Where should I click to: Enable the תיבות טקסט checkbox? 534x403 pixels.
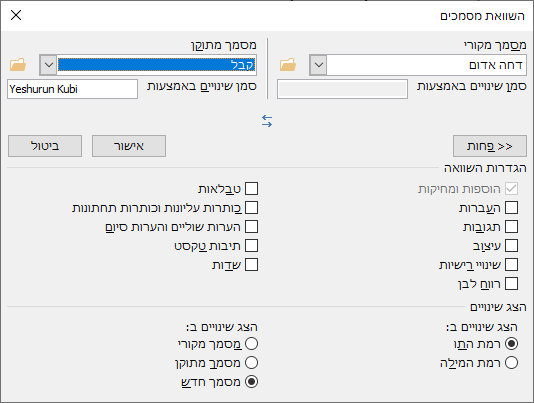click(x=251, y=246)
